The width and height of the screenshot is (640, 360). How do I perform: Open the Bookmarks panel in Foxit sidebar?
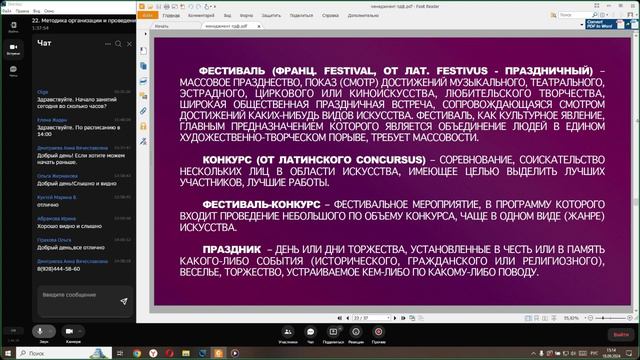point(143,51)
